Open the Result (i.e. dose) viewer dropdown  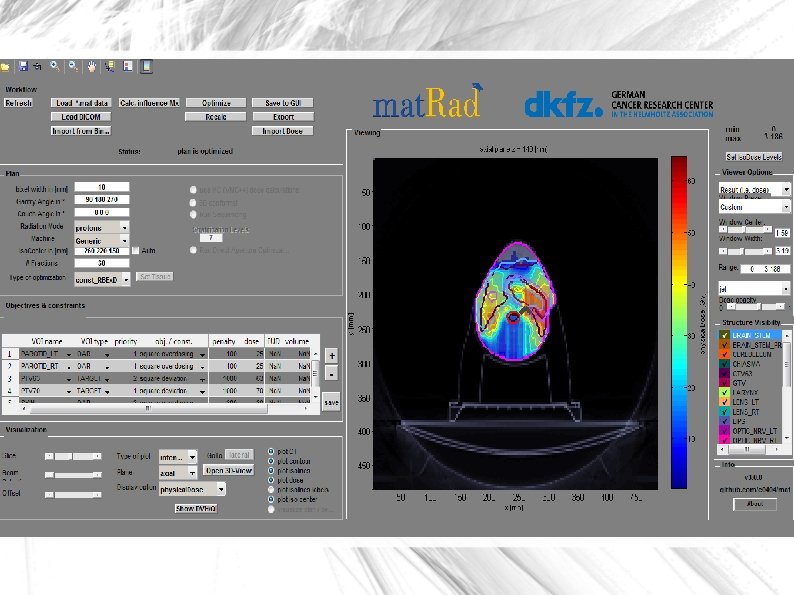pos(755,189)
